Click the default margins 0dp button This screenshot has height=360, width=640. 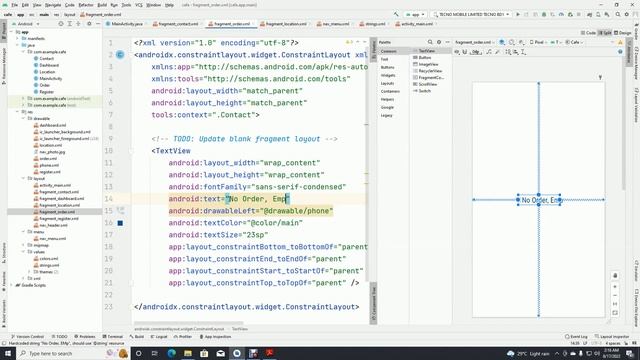pos(476,52)
